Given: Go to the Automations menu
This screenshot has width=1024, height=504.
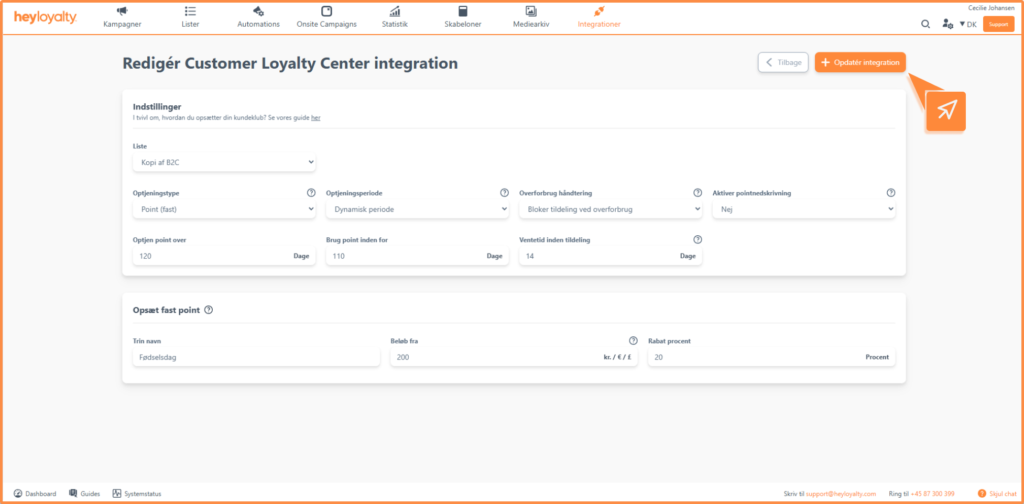Looking at the screenshot, I should click(x=258, y=24).
